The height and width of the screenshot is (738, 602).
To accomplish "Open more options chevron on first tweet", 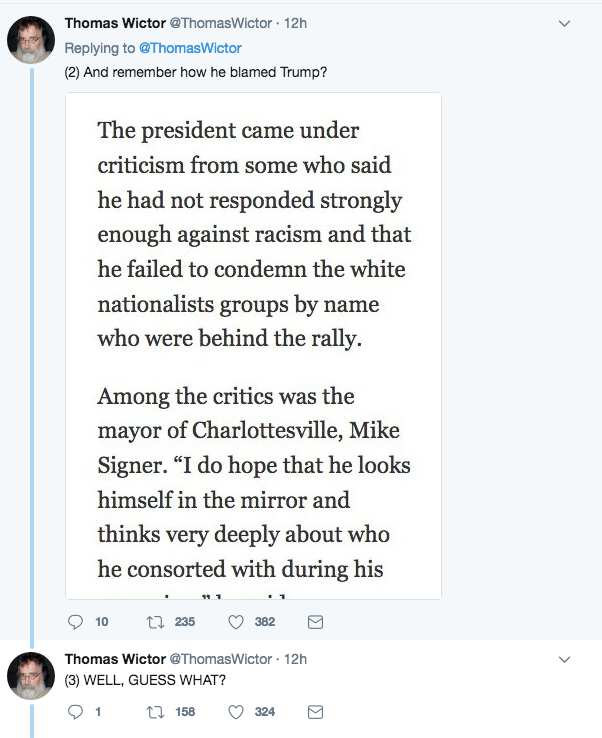I will pos(564,23).
